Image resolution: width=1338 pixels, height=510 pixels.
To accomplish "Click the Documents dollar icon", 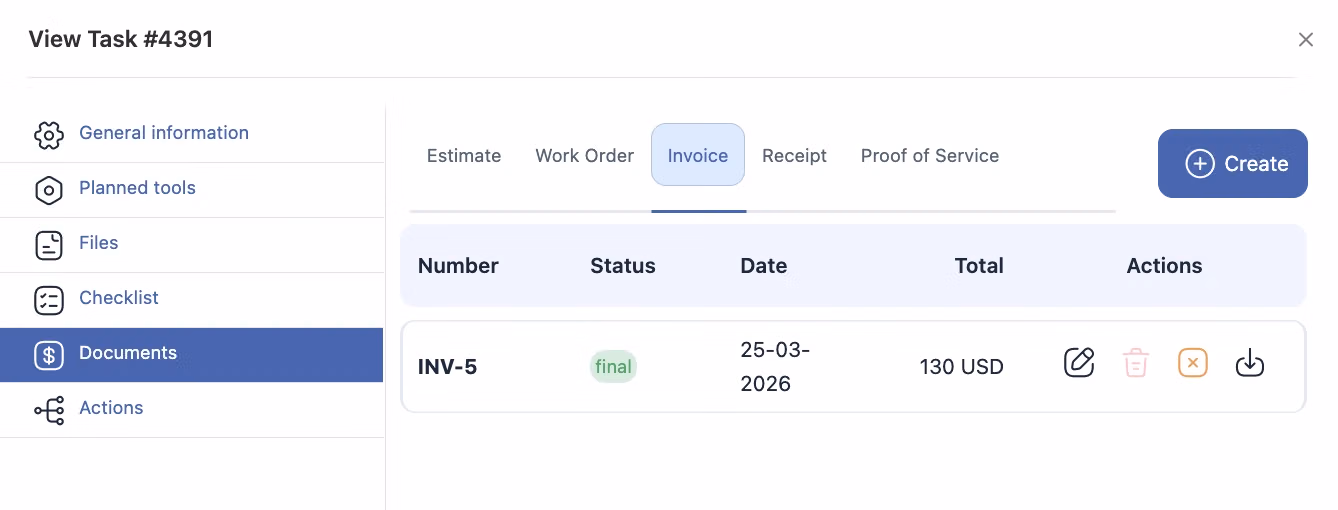I will click(49, 355).
